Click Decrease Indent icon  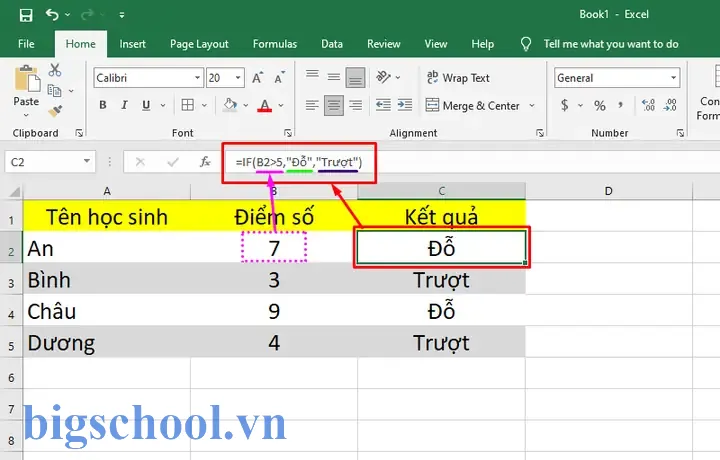click(383, 106)
